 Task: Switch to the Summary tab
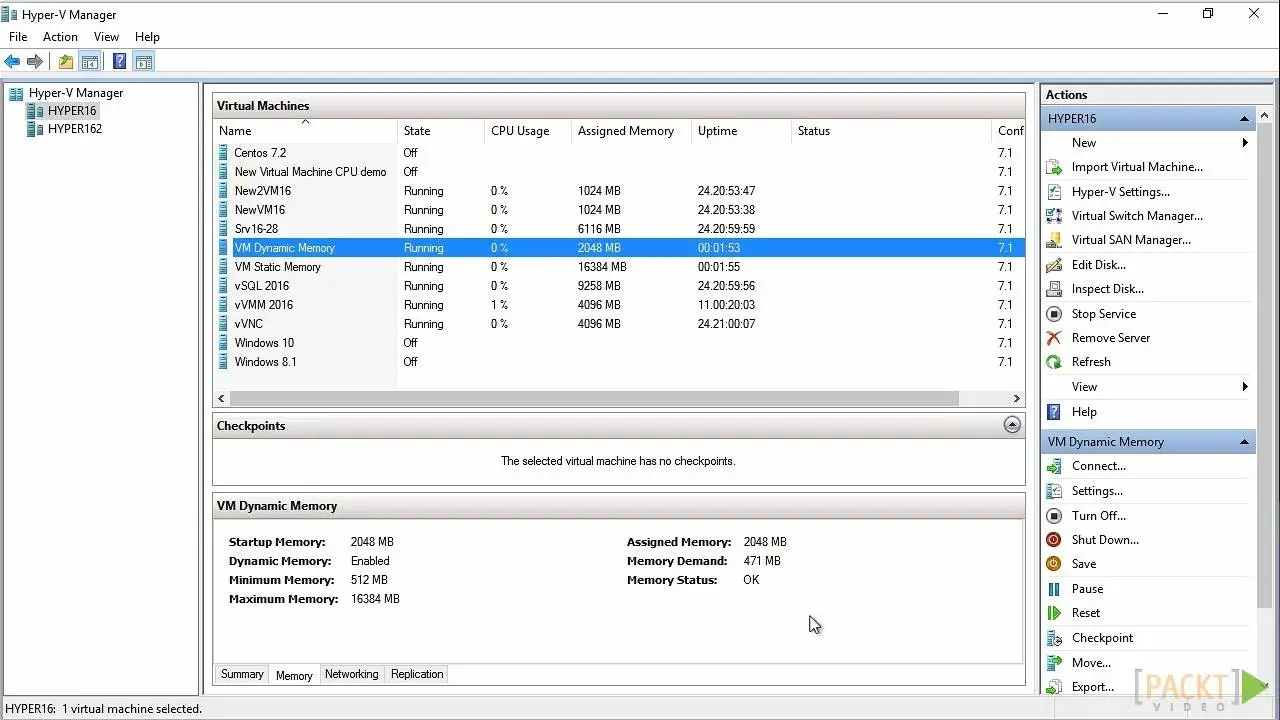coord(242,674)
